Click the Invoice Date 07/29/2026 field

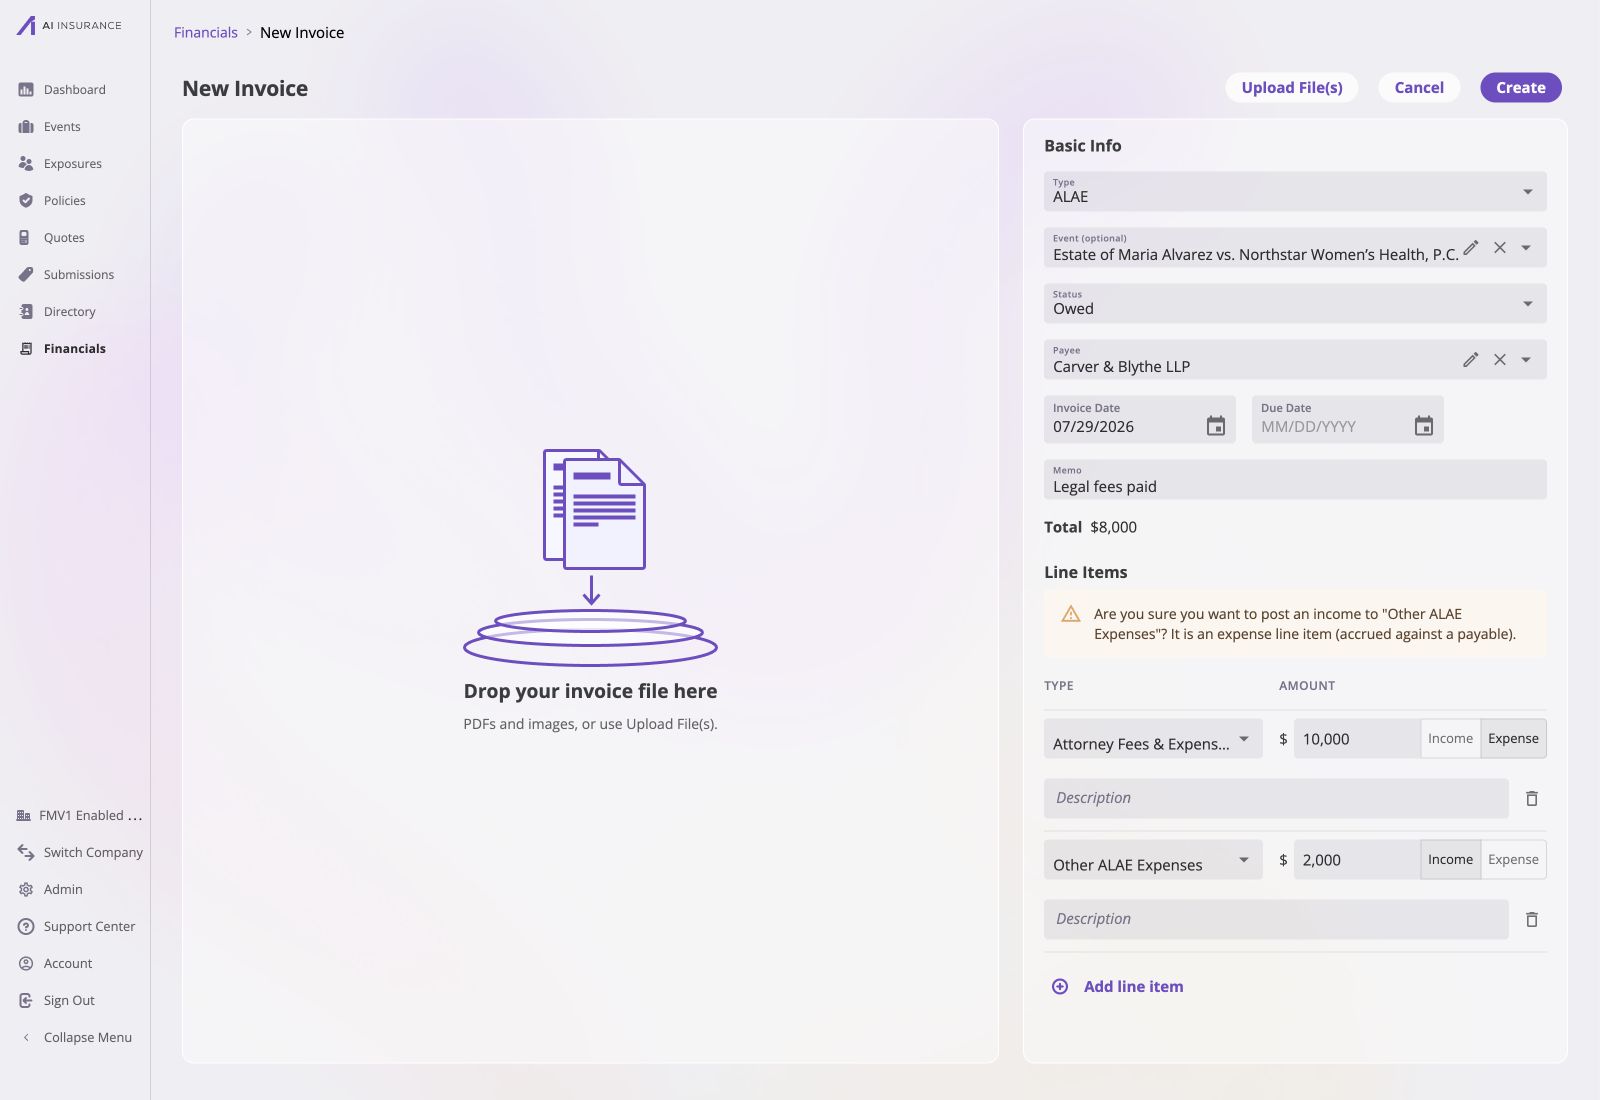pos(1140,420)
